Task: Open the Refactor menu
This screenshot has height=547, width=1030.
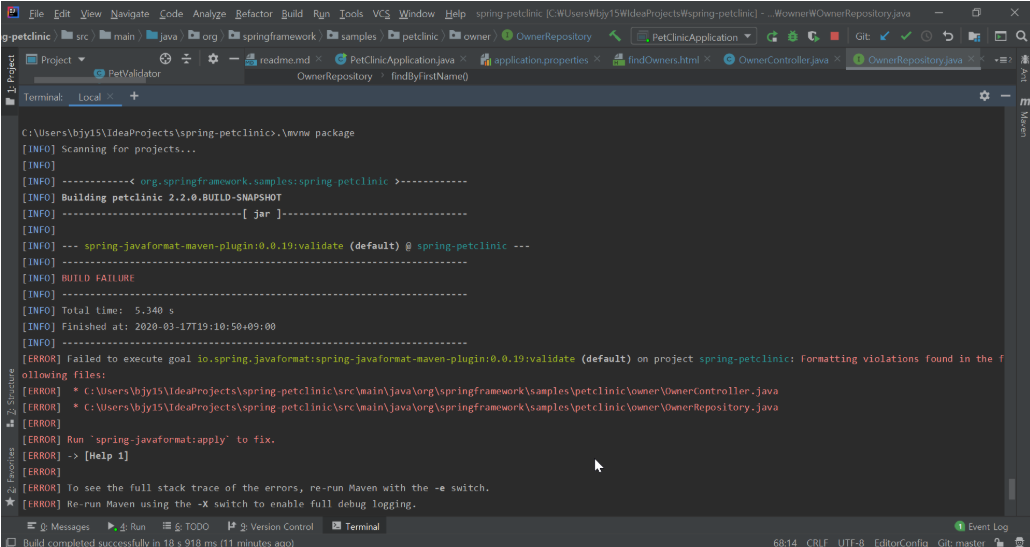Action: [x=254, y=13]
